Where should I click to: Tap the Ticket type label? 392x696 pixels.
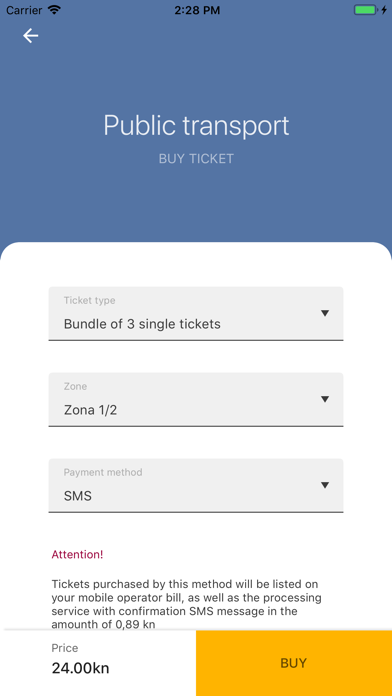click(90, 301)
